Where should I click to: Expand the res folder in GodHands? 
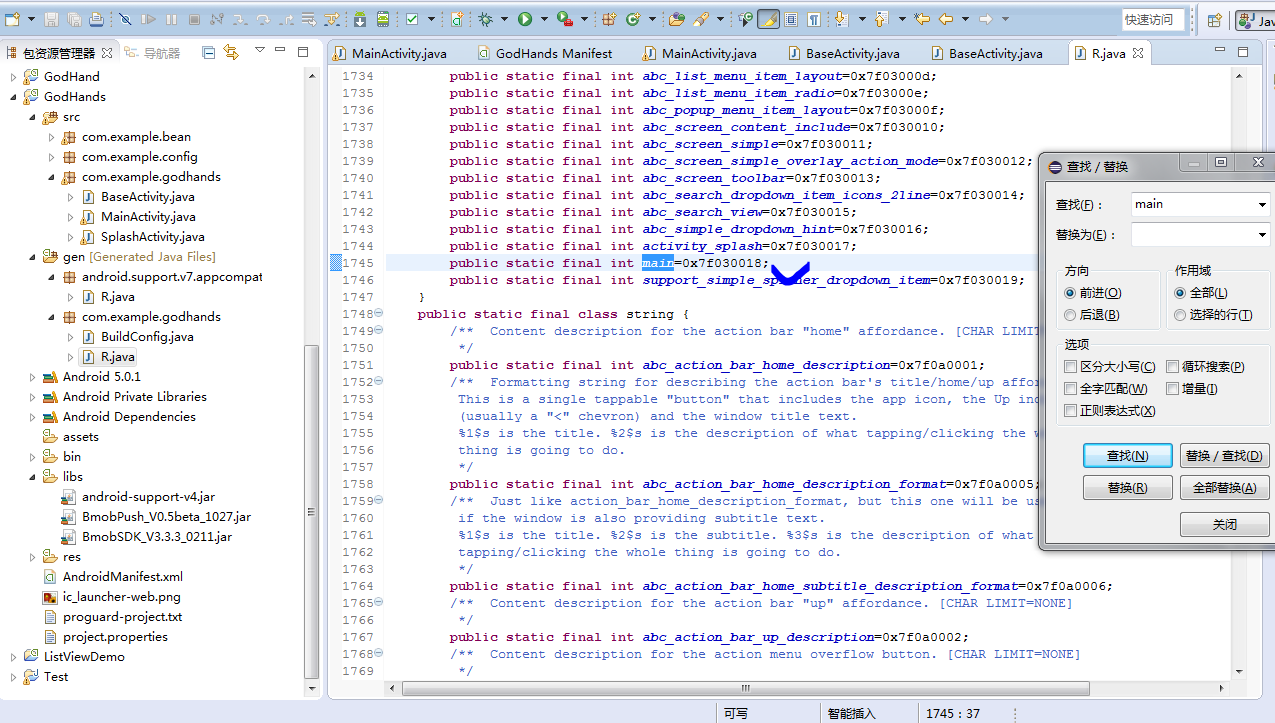tap(33, 557)
